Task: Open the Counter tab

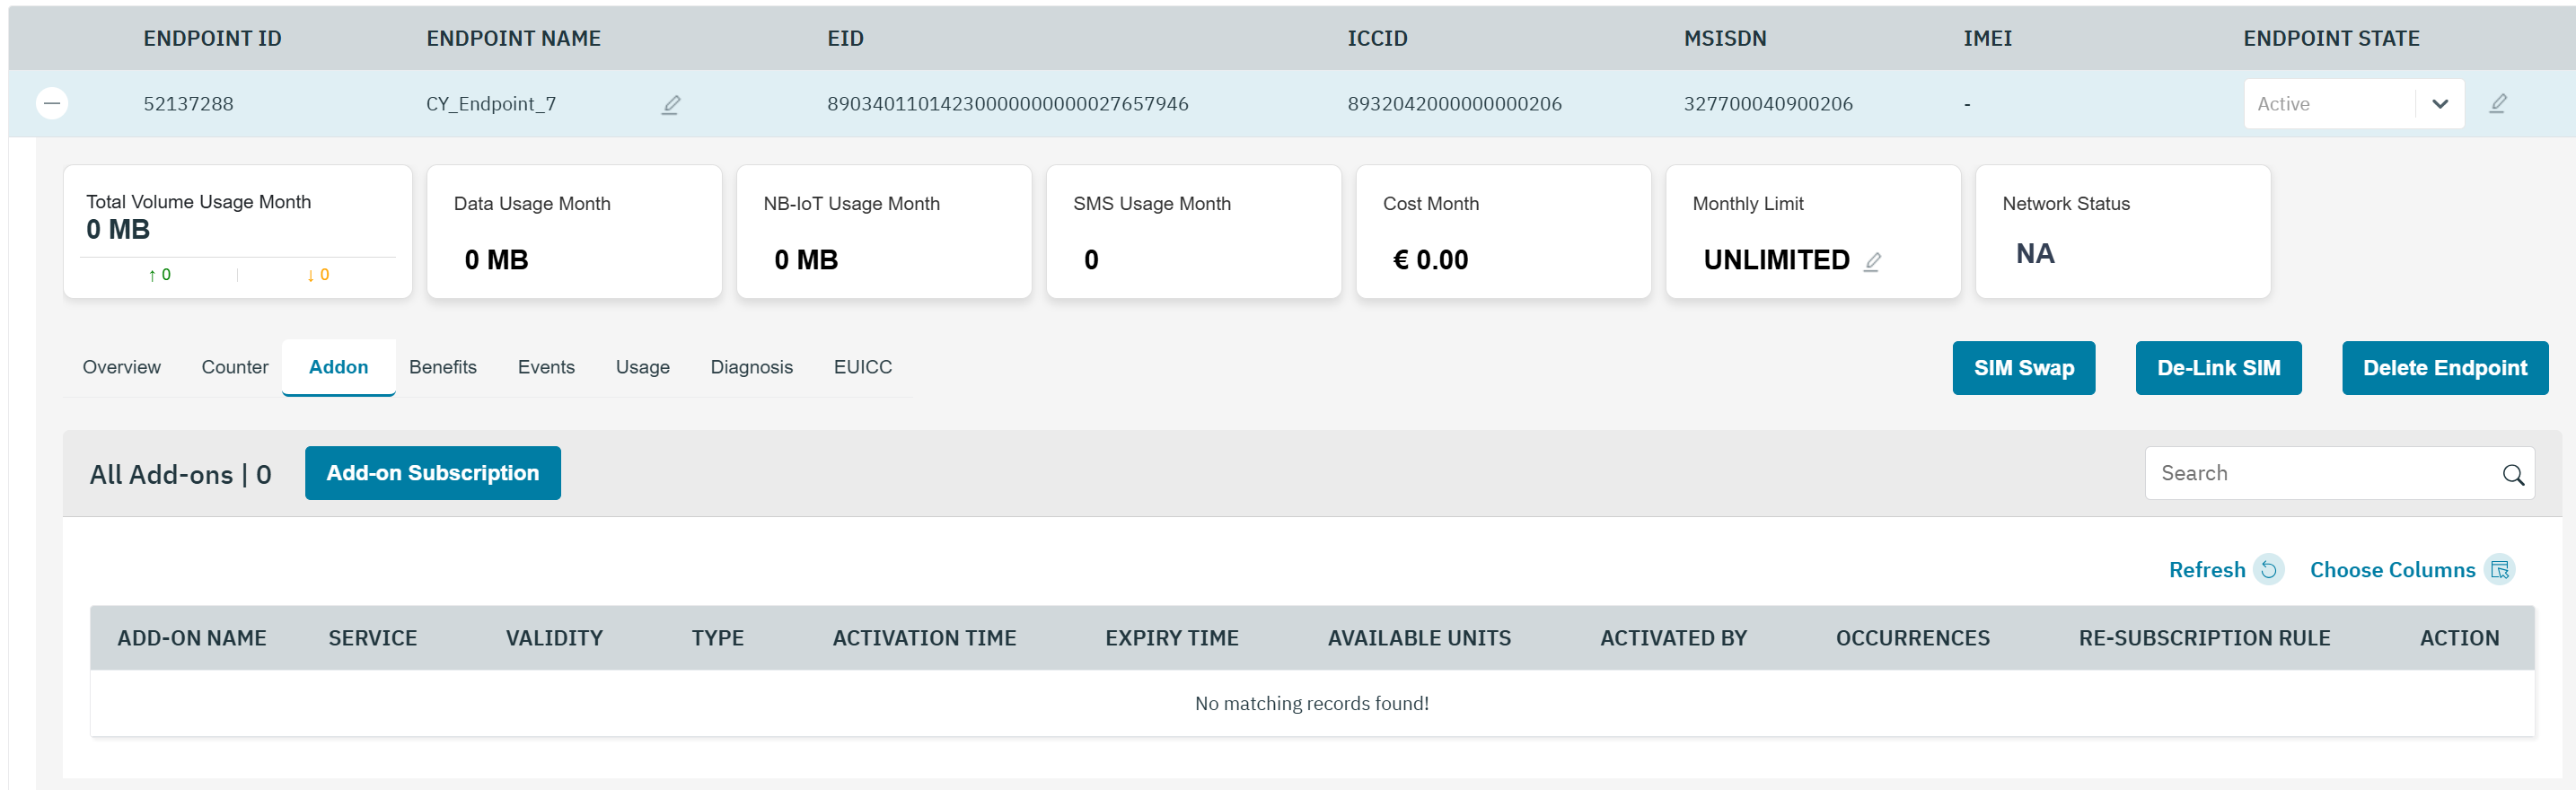Action: coord(234,367)
